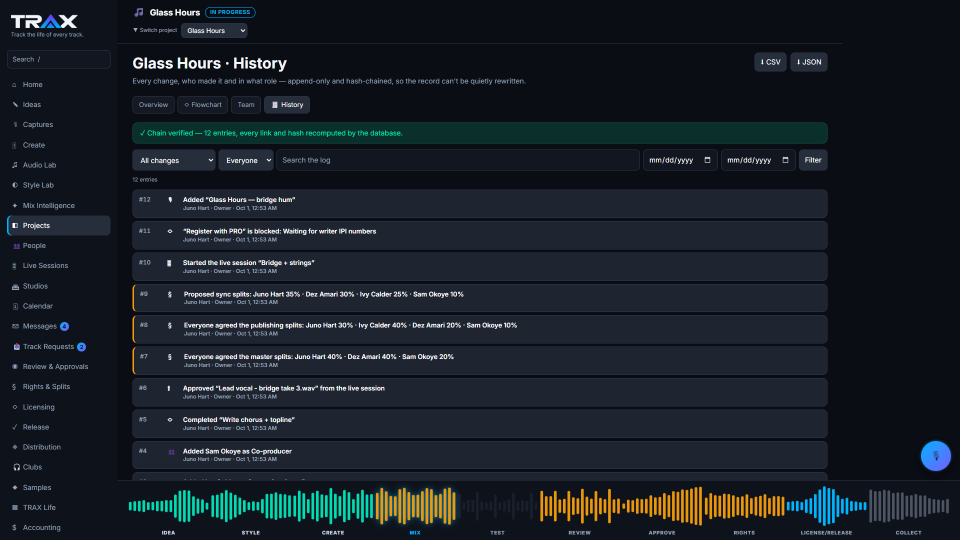Click the LICENSE/RELEASE stage waveform

click(x=827, y=507)
